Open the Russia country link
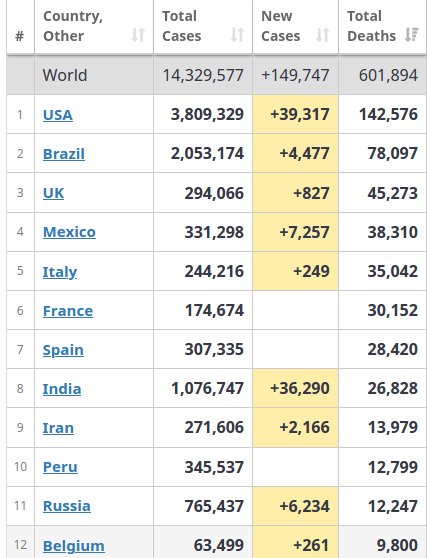This screenshot has height=558, width=427. (67, 506)
